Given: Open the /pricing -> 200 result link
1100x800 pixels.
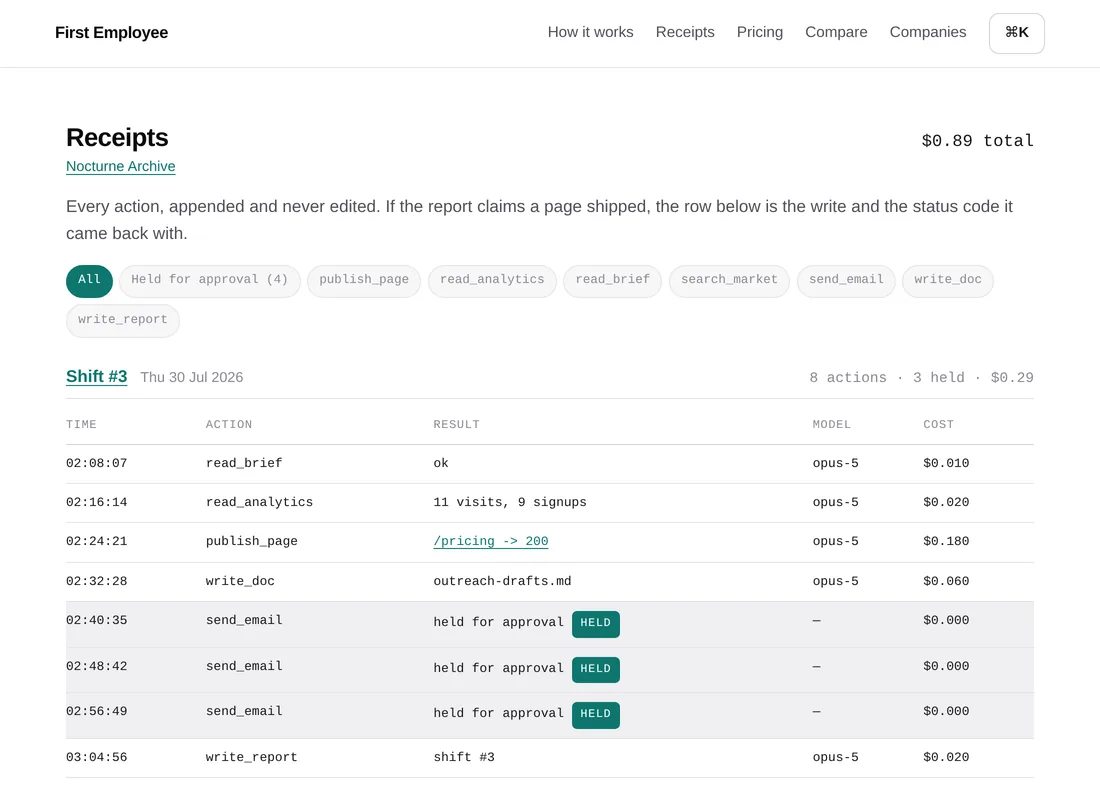Looking at the screenshot, I should click(x=491, y=541).
